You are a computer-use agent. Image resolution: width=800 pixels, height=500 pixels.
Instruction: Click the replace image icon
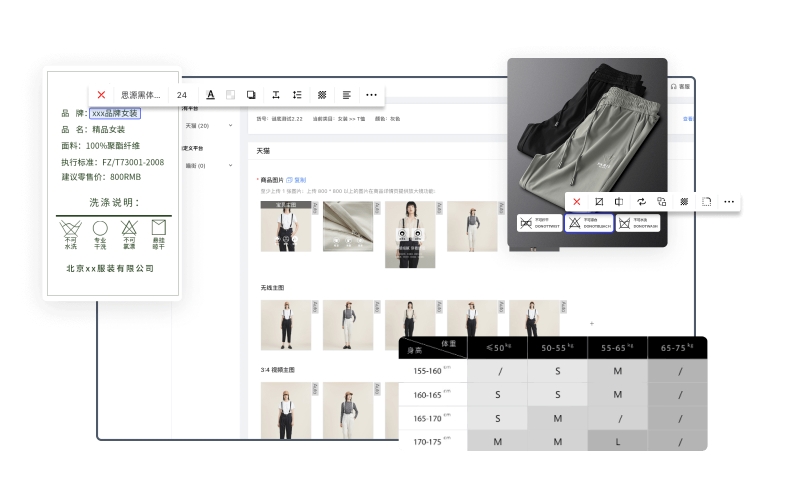pyautogui.click(x=641, y=202)
